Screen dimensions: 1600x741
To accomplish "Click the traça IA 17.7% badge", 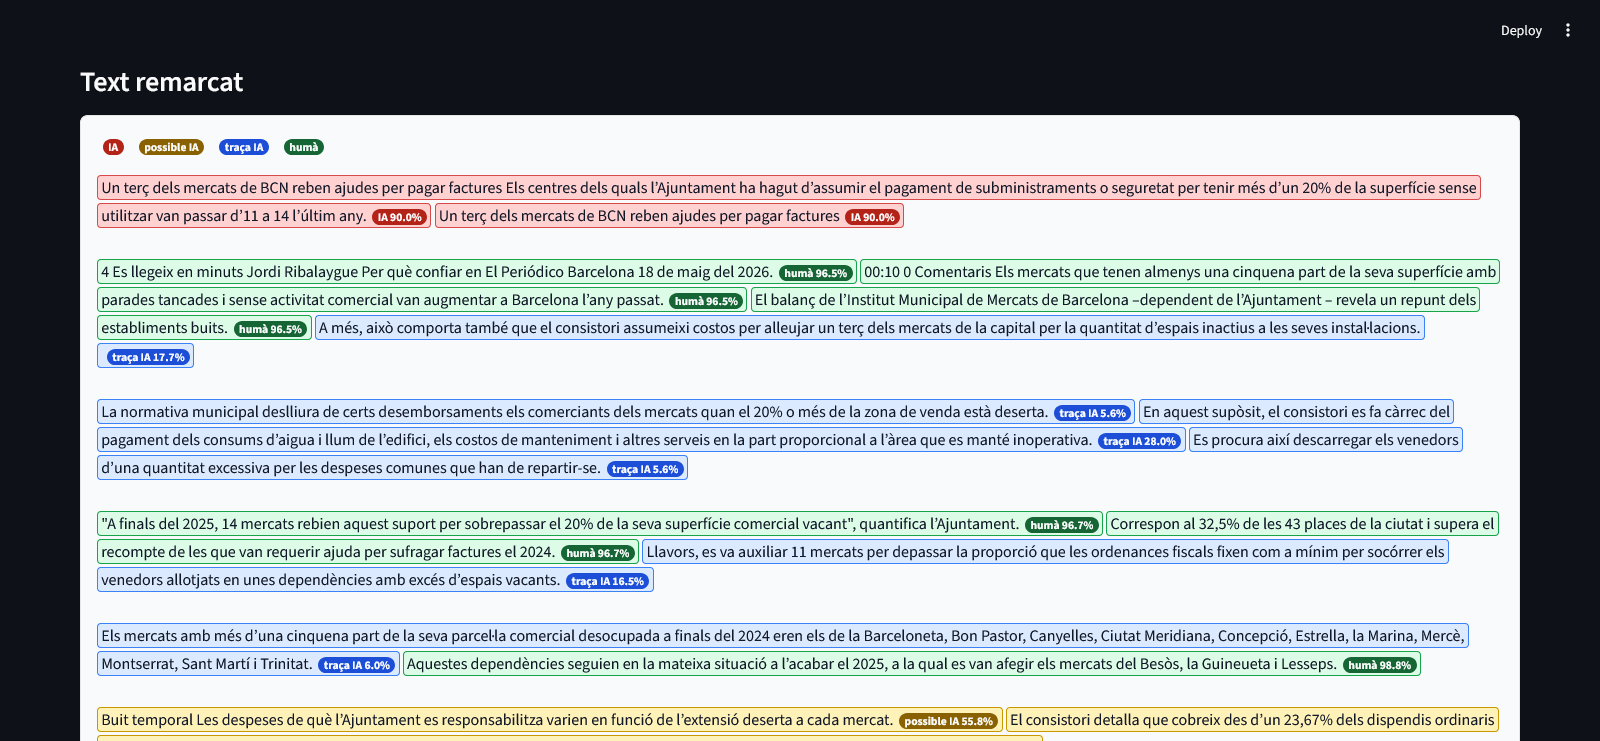I will click(148, 357).
